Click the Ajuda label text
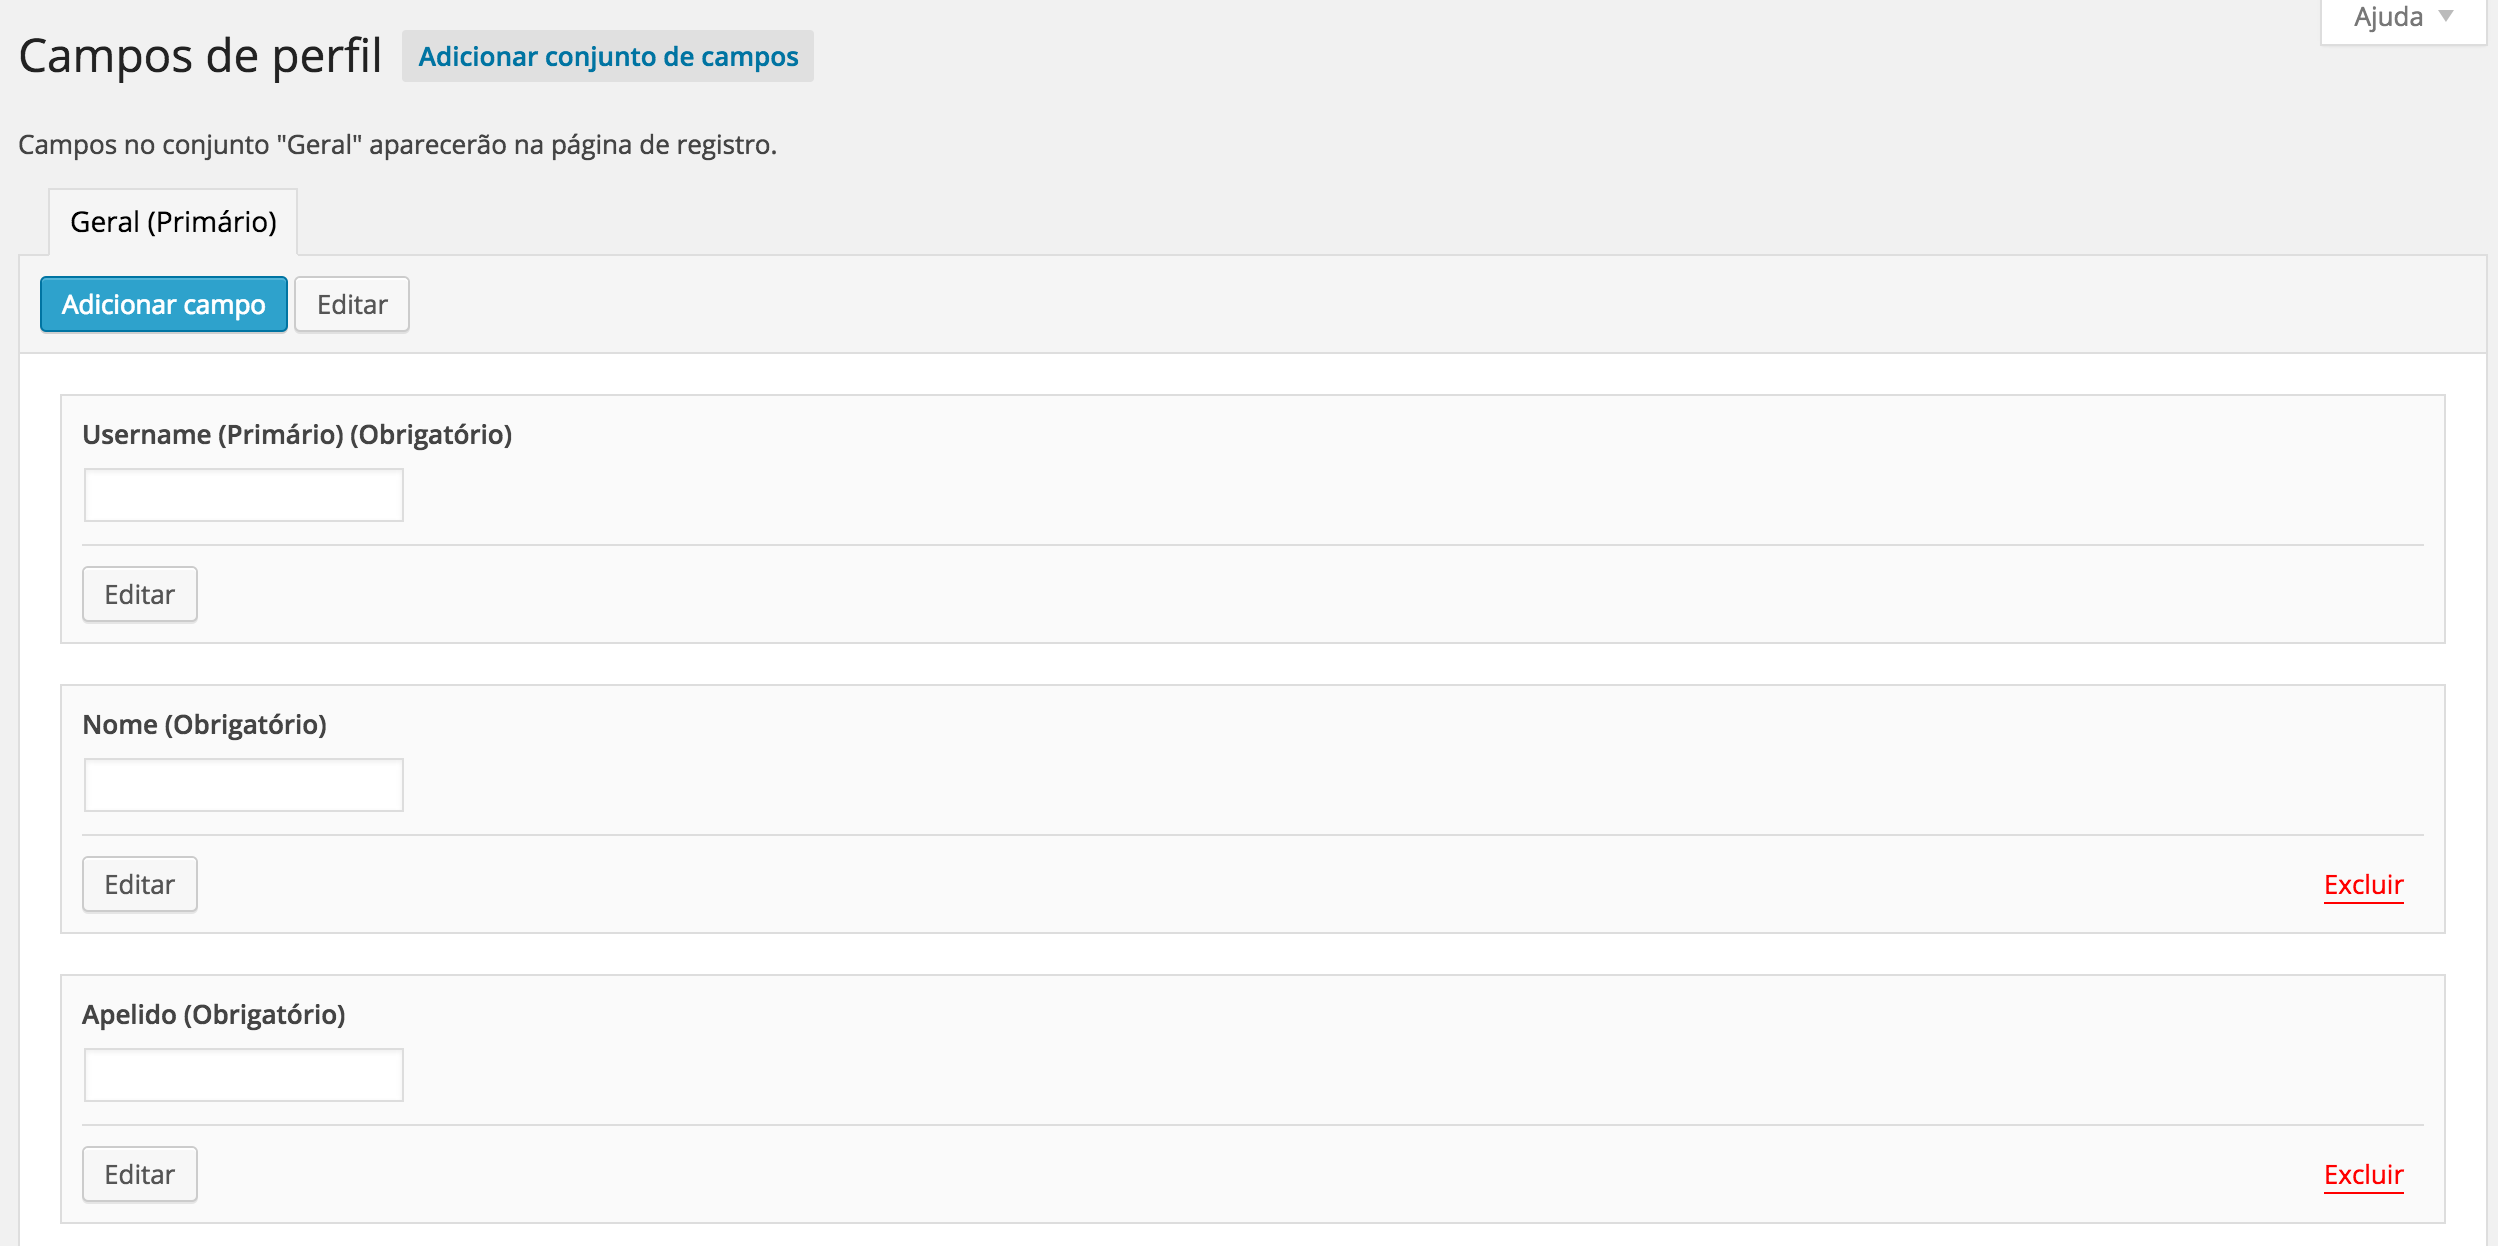This screenshot has width=2498, height=1246. (2388, 18)
